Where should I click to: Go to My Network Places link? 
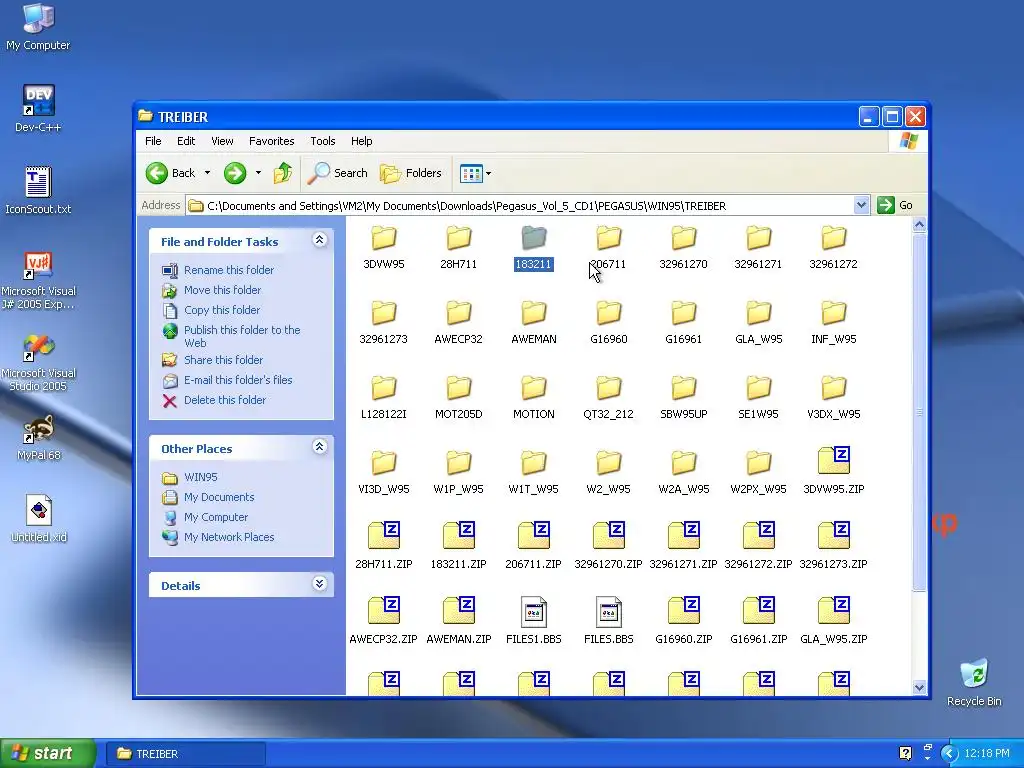point(229,537)
